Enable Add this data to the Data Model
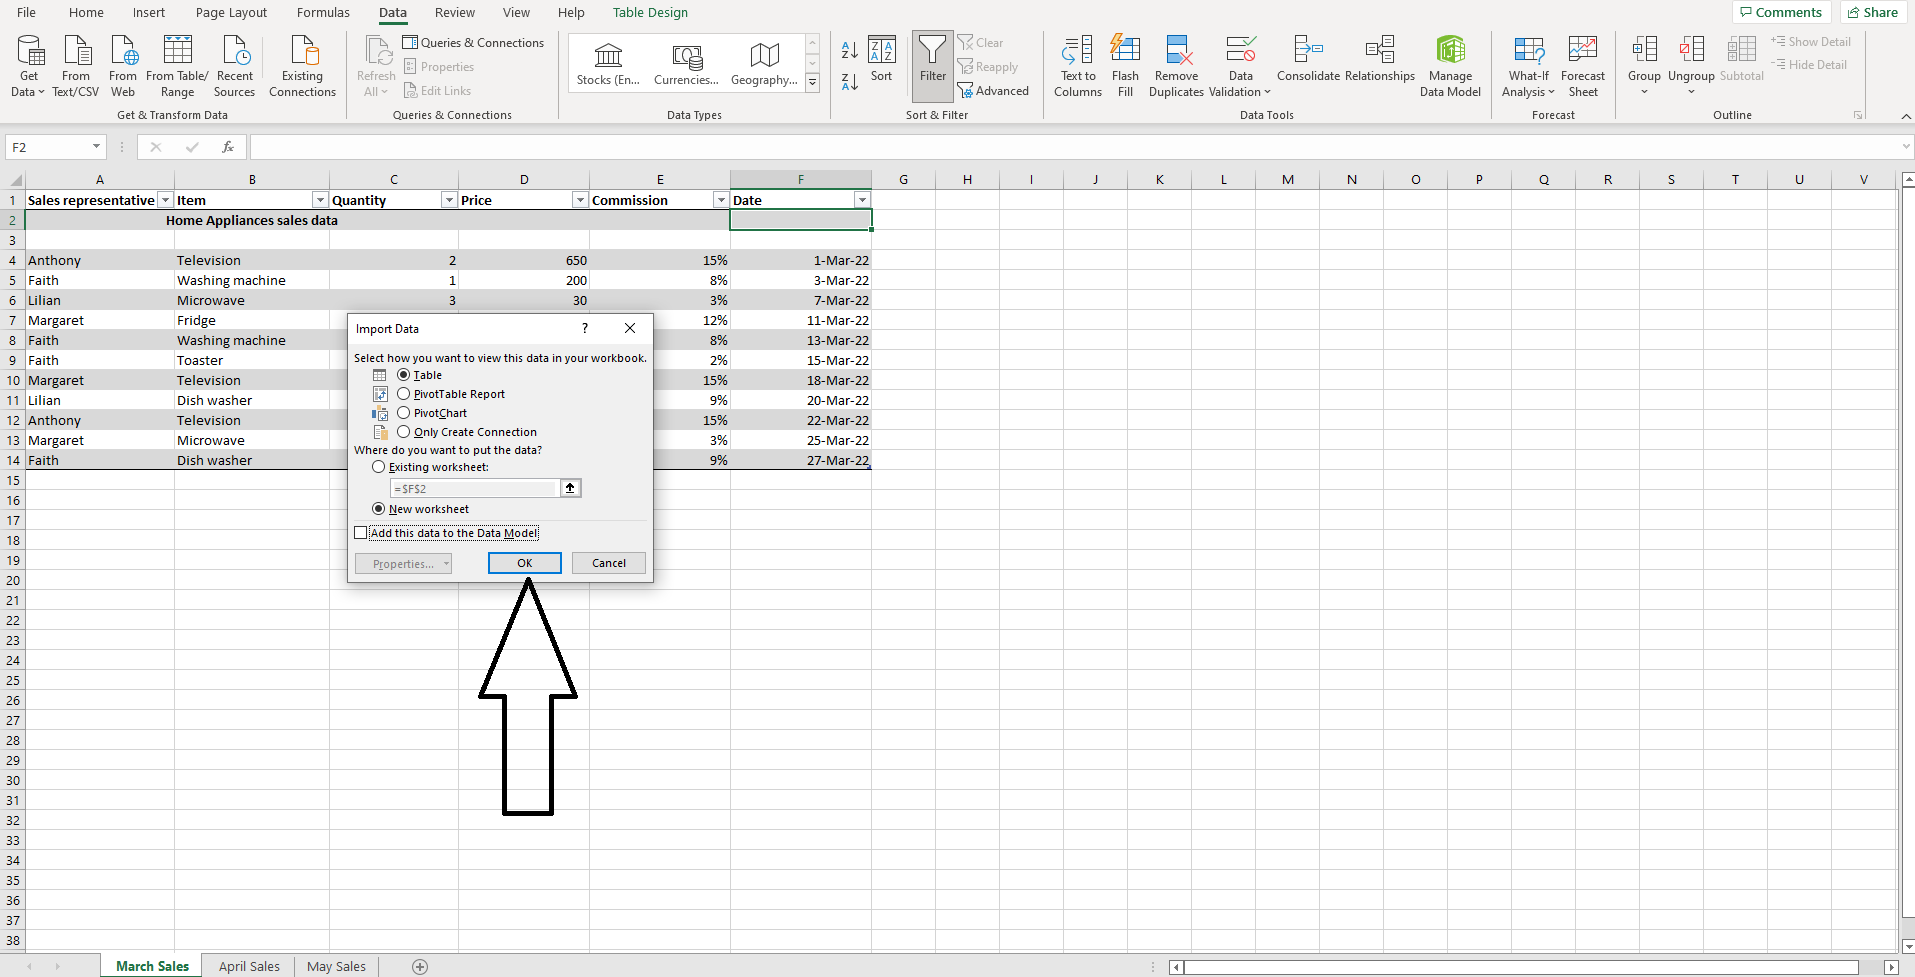1915x977 pixels. [361, 532]
